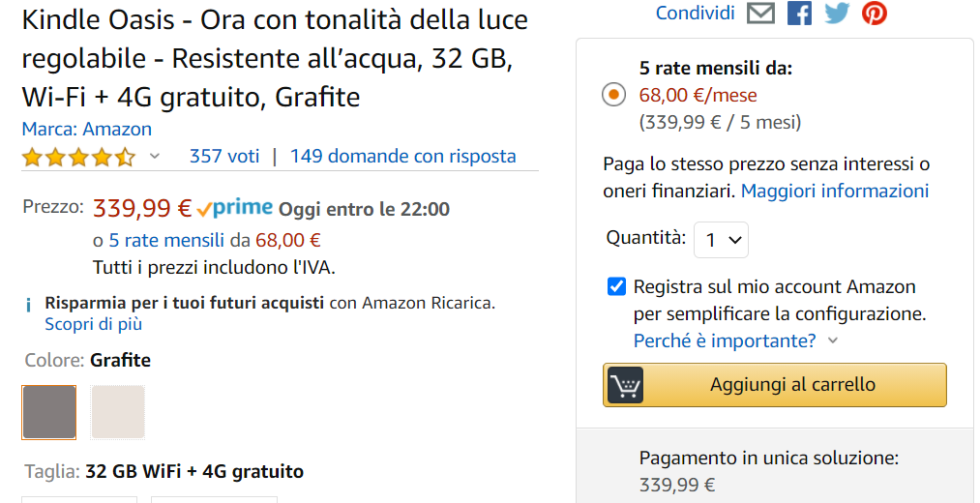980x503 pixels.
Task: Share on Facebook icon
Action: tap(799, 13)
